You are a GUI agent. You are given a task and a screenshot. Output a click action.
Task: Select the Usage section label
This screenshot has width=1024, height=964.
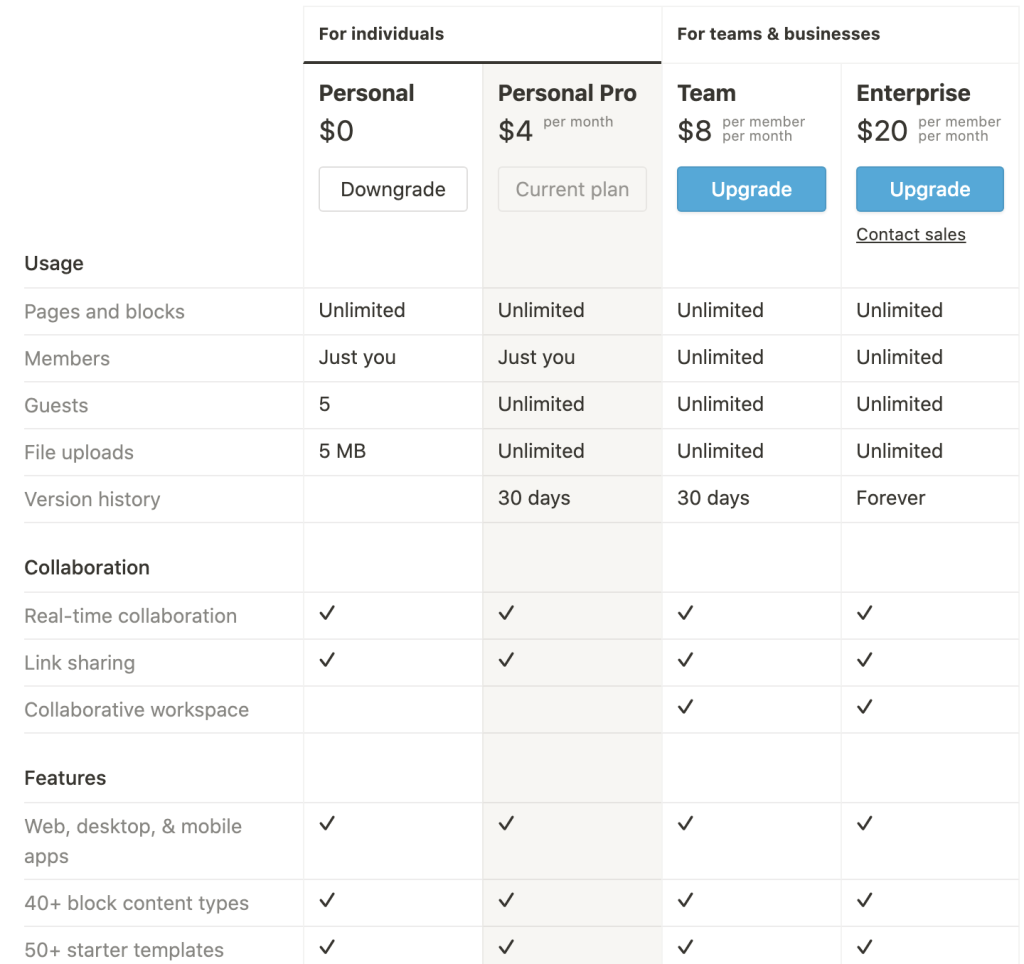[x=54, y=263]
